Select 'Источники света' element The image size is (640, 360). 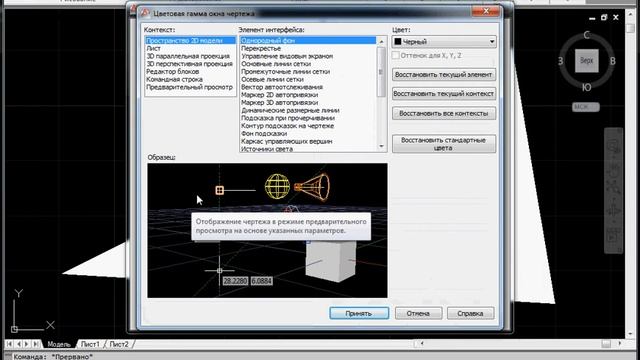click(x=267, y=149)
